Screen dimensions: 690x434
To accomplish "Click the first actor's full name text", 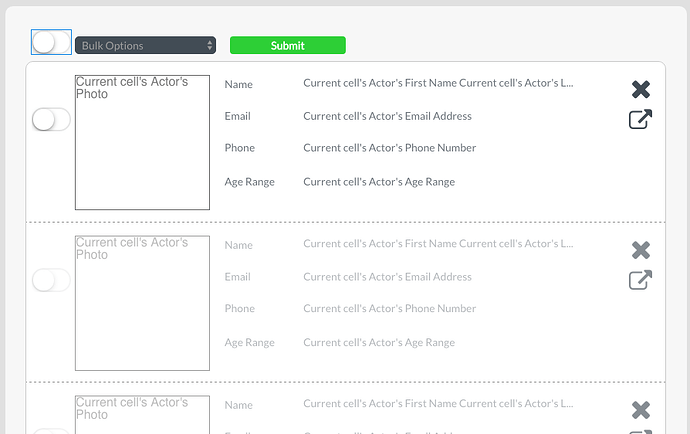I will (438, 83).
